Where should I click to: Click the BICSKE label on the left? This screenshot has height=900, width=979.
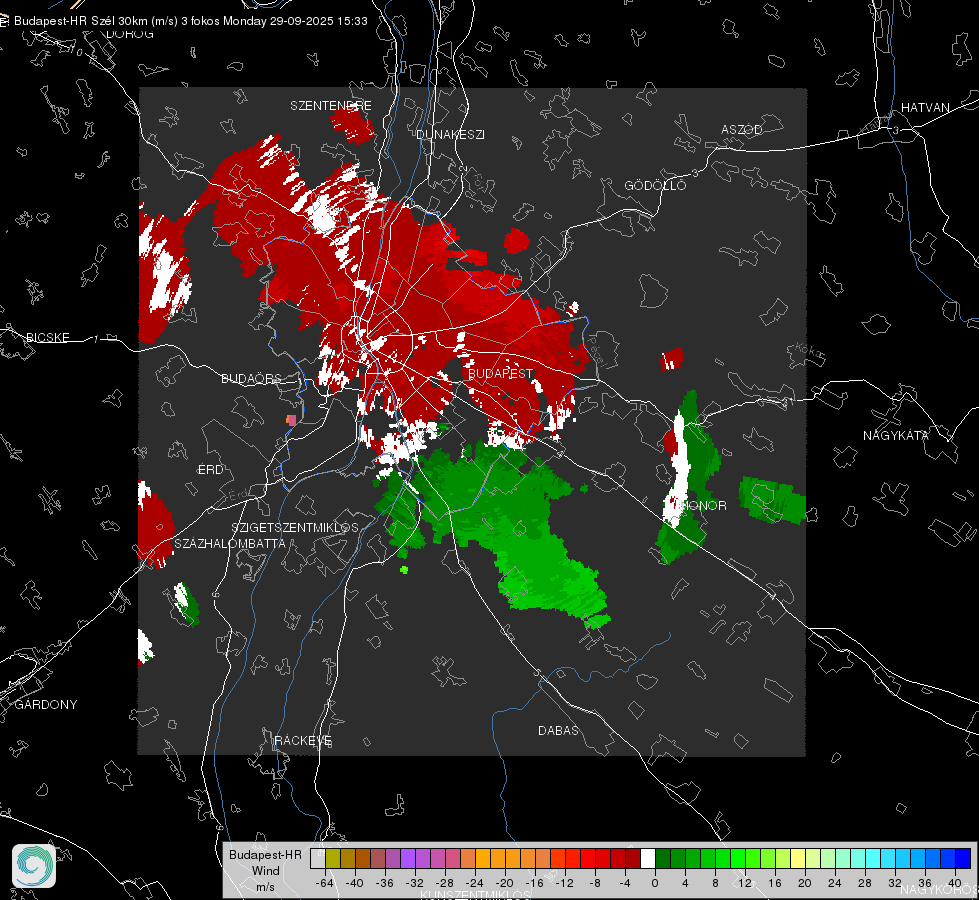coord(47,337)
